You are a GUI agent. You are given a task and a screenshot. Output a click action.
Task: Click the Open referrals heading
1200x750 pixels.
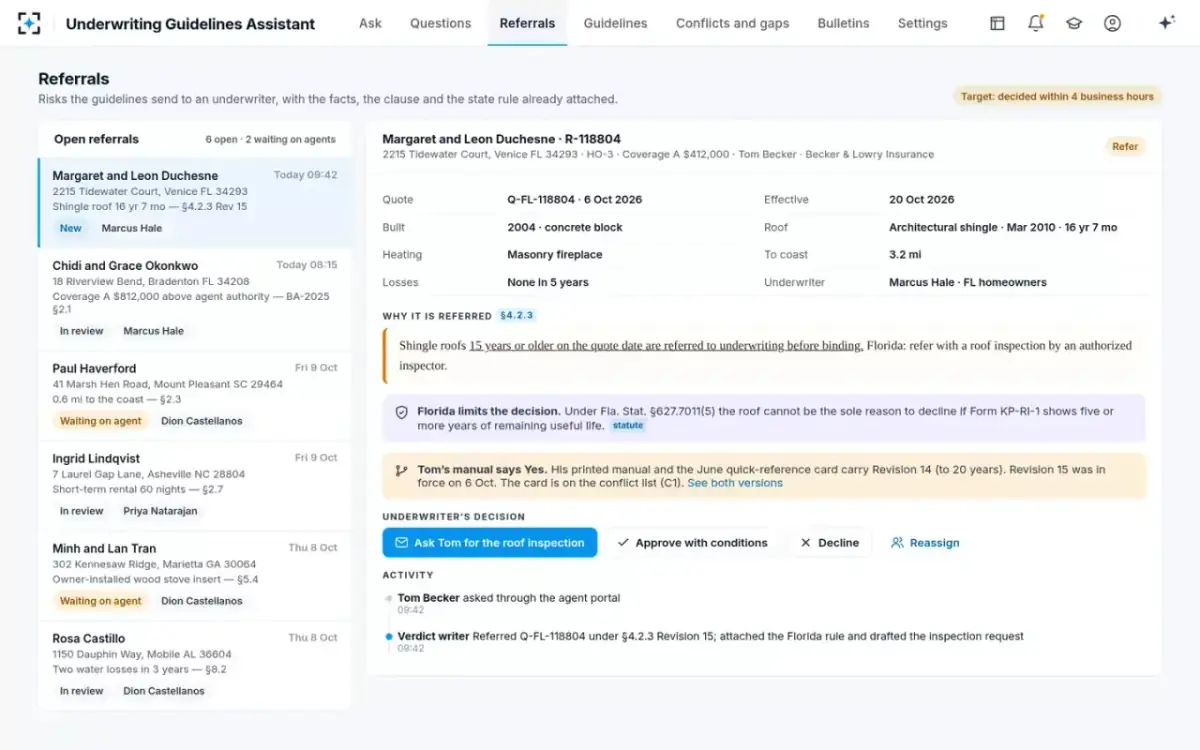click(x=96, y=139)
